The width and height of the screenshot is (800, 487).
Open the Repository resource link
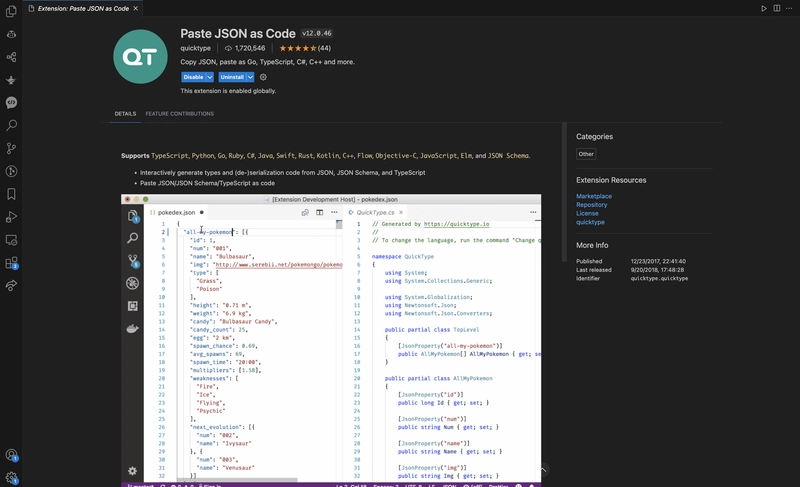(x=591, y=205)
